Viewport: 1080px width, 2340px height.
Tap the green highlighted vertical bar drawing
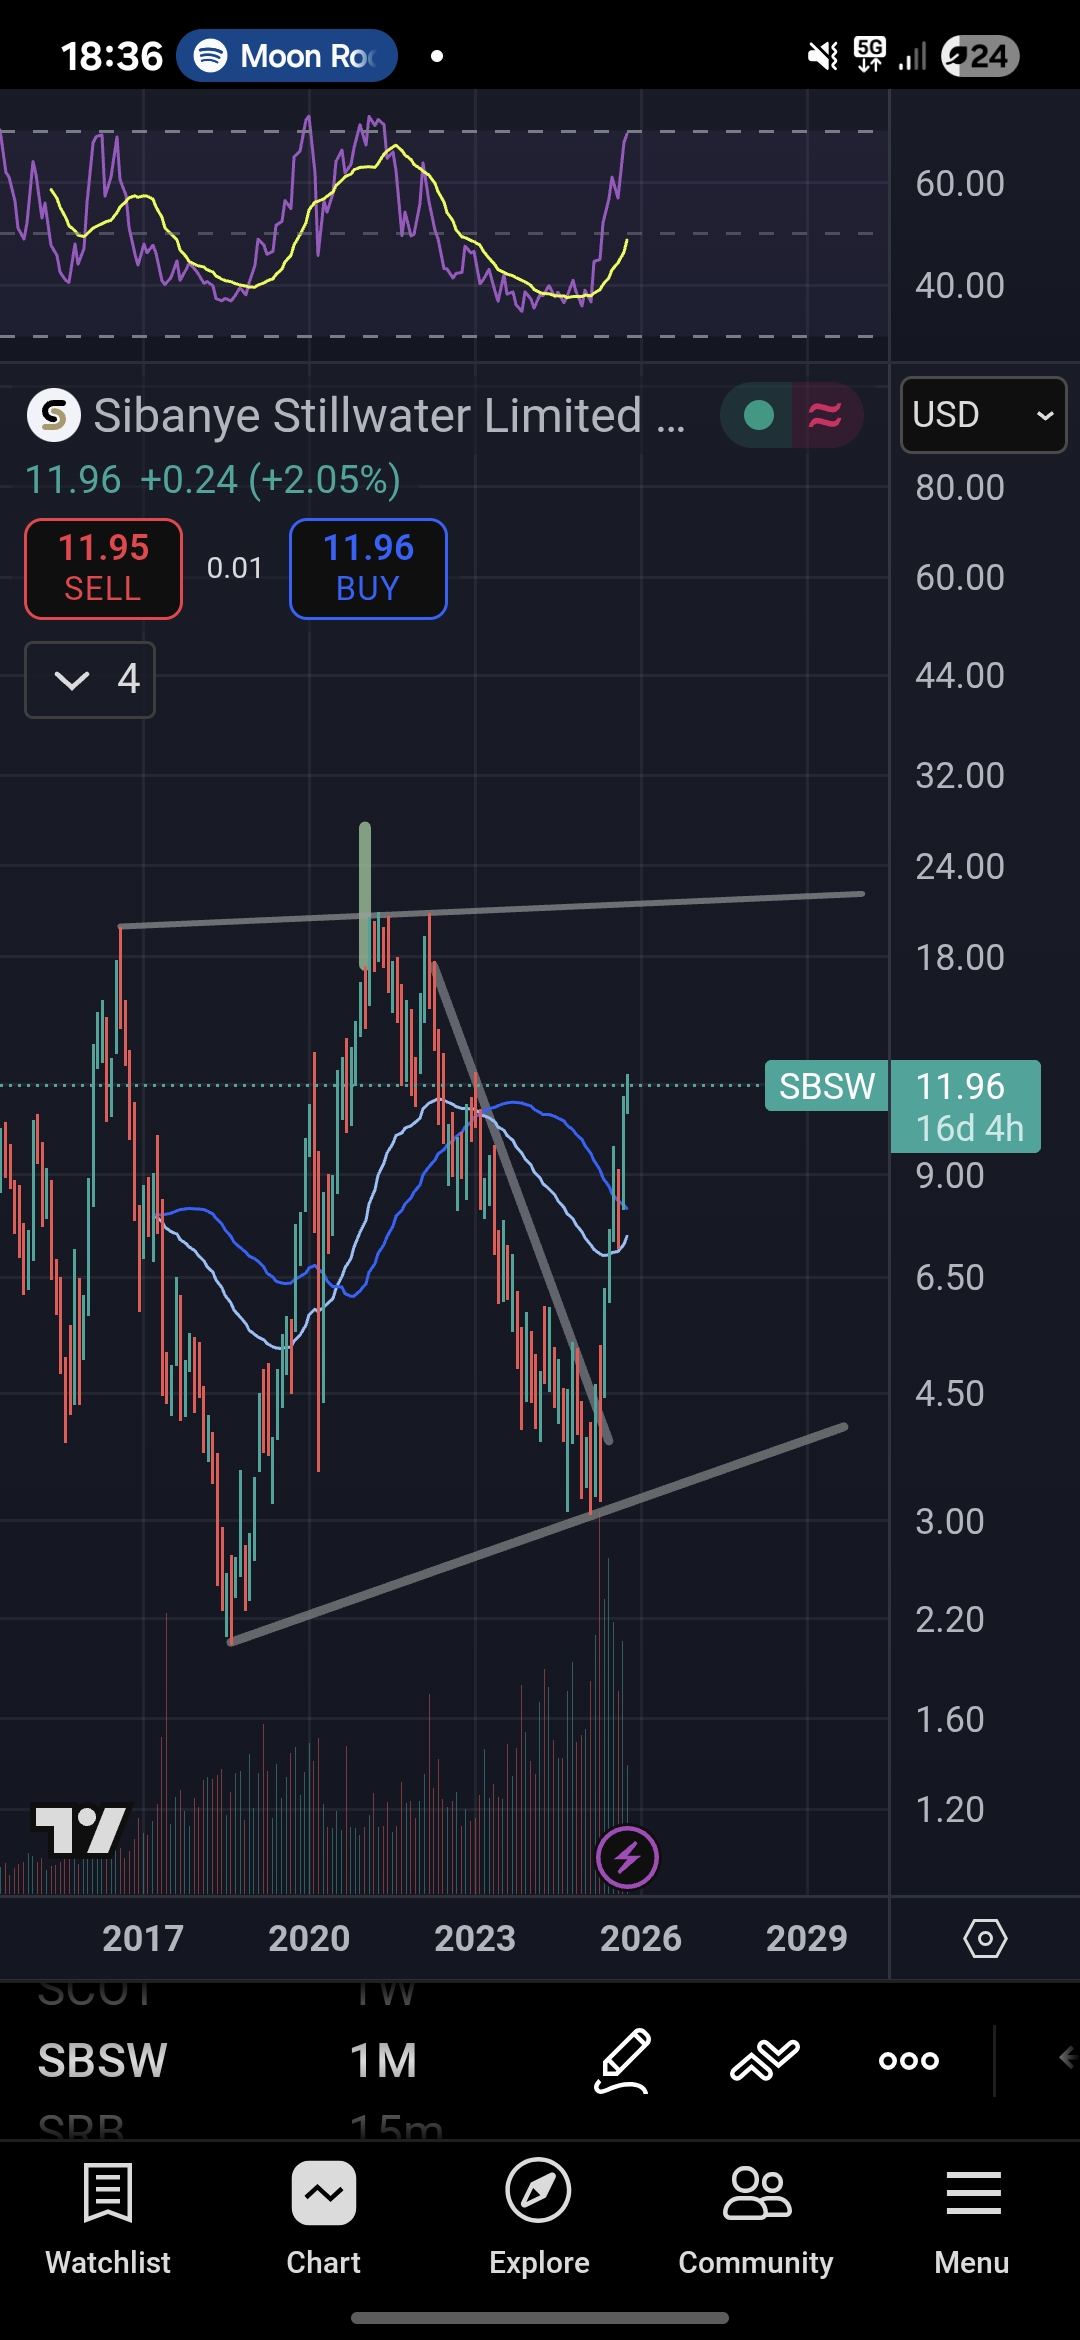pyautogui.click(x=365, y=896)
